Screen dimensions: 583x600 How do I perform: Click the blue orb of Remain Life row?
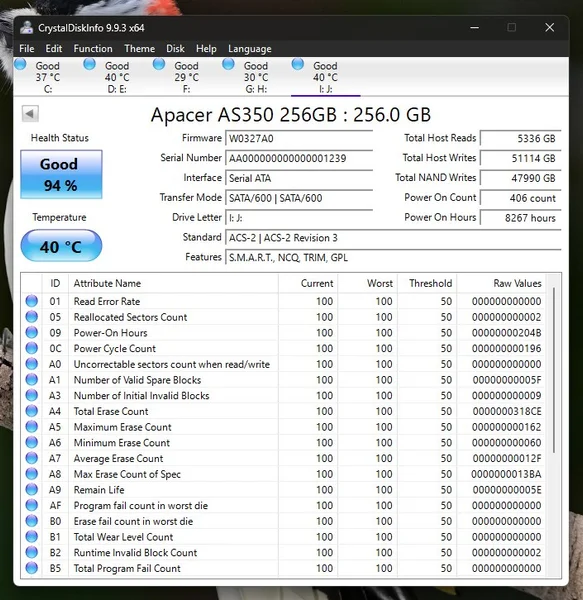coord(32,489)
